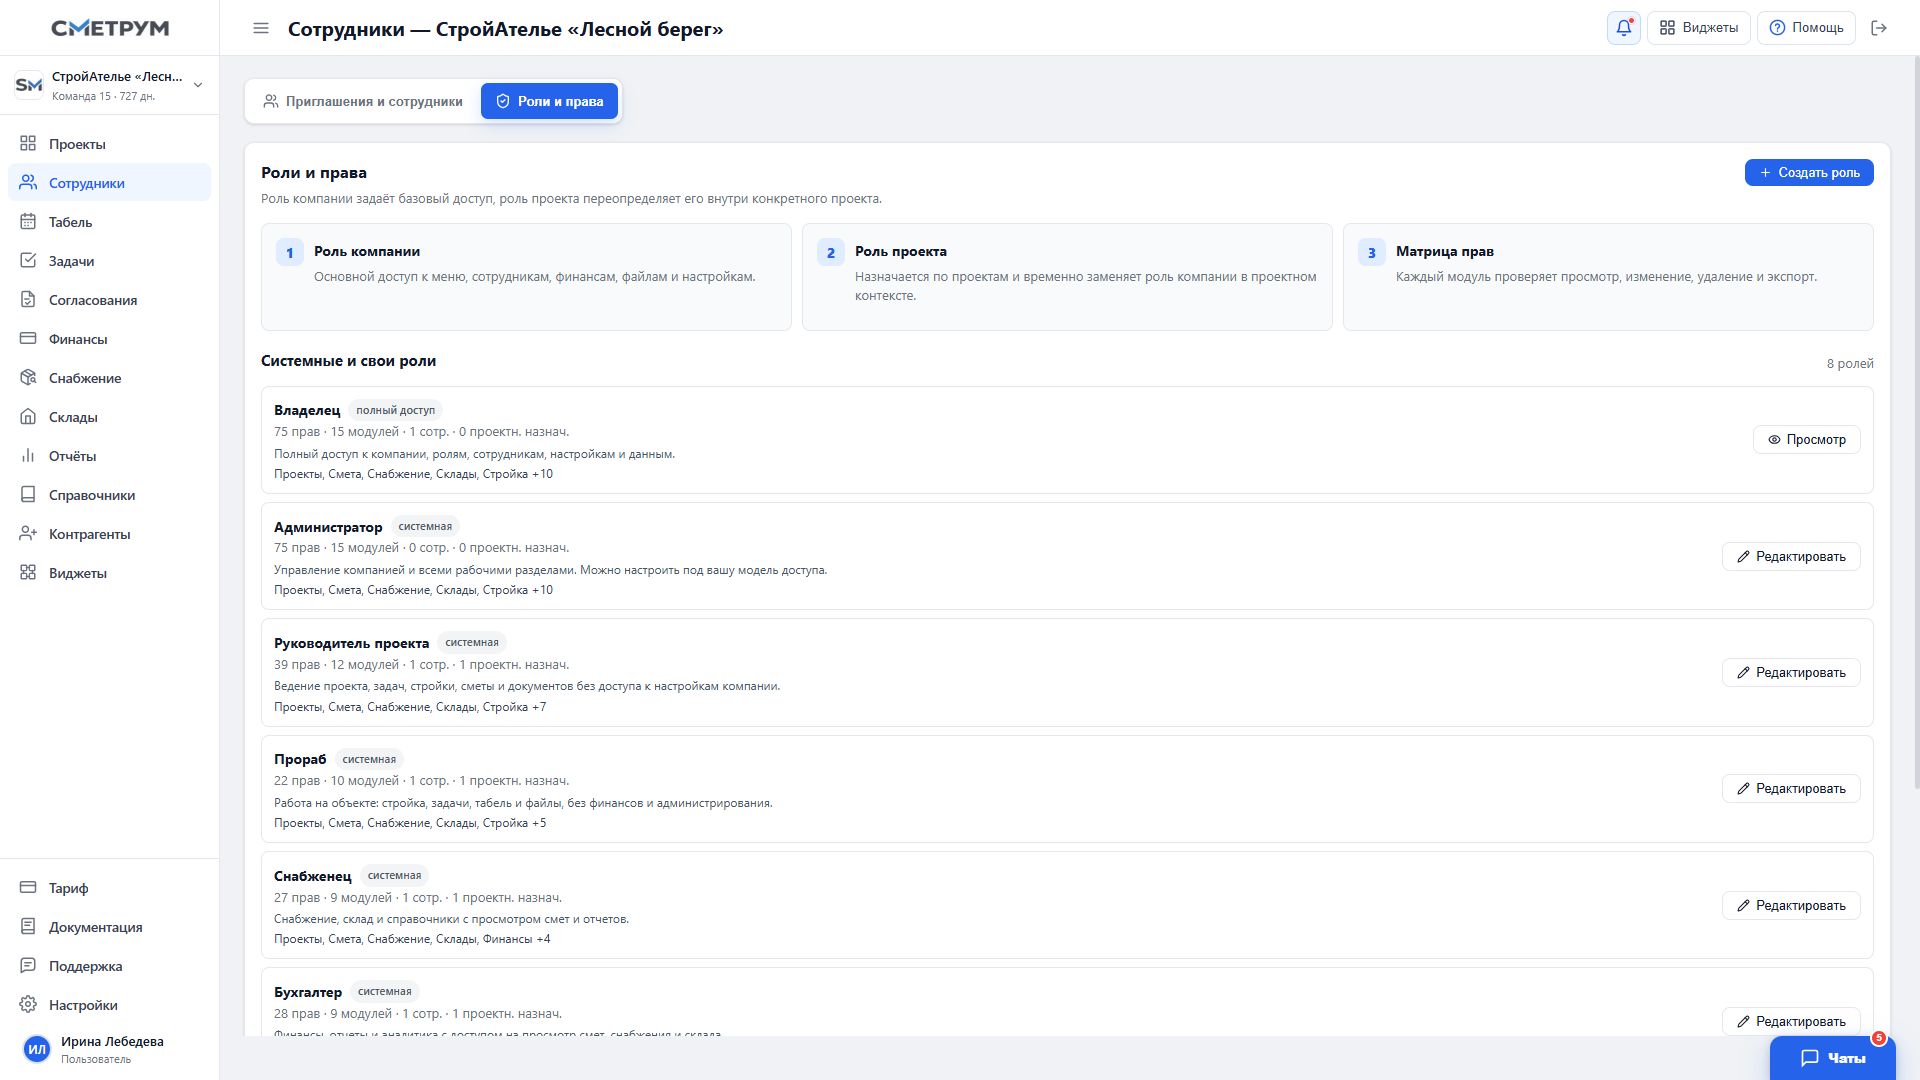Open Снабжение icon in sidebar
Image resolution: width=1920 pixels, height=1080 pixels.
(x=28, y=378)
